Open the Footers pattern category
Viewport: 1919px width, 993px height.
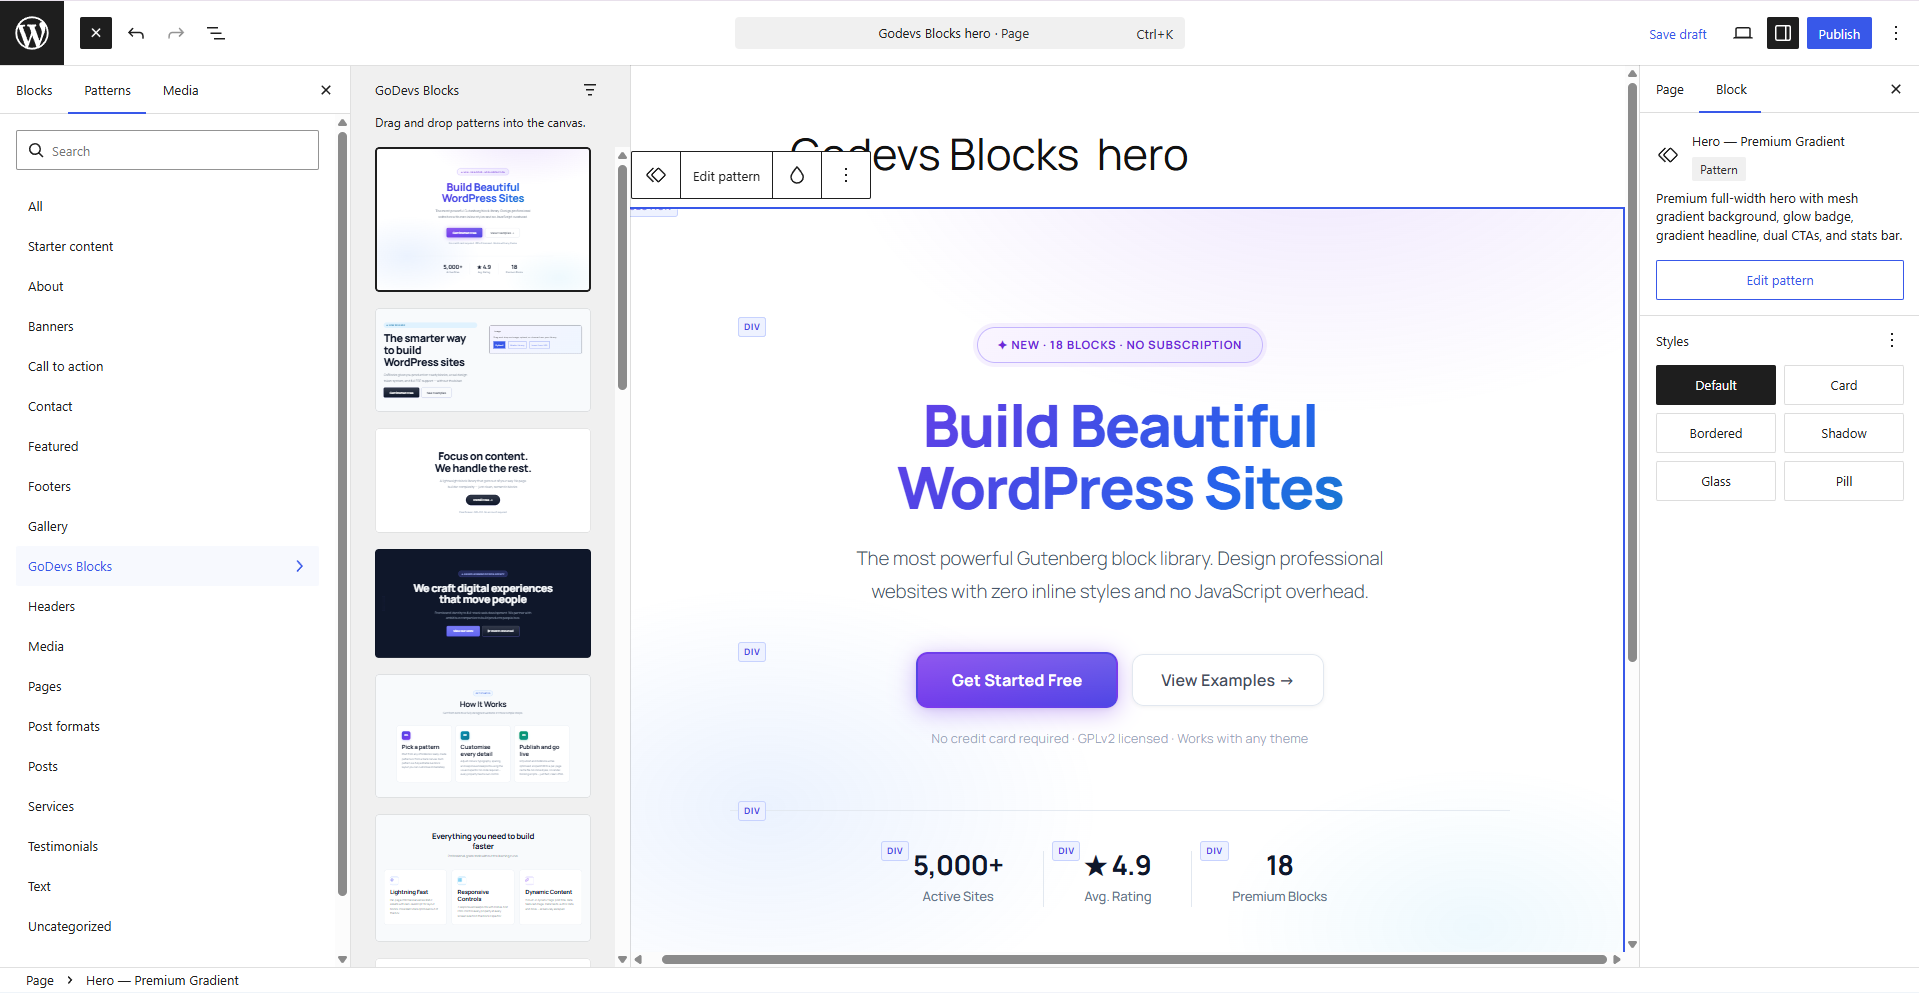167,486
